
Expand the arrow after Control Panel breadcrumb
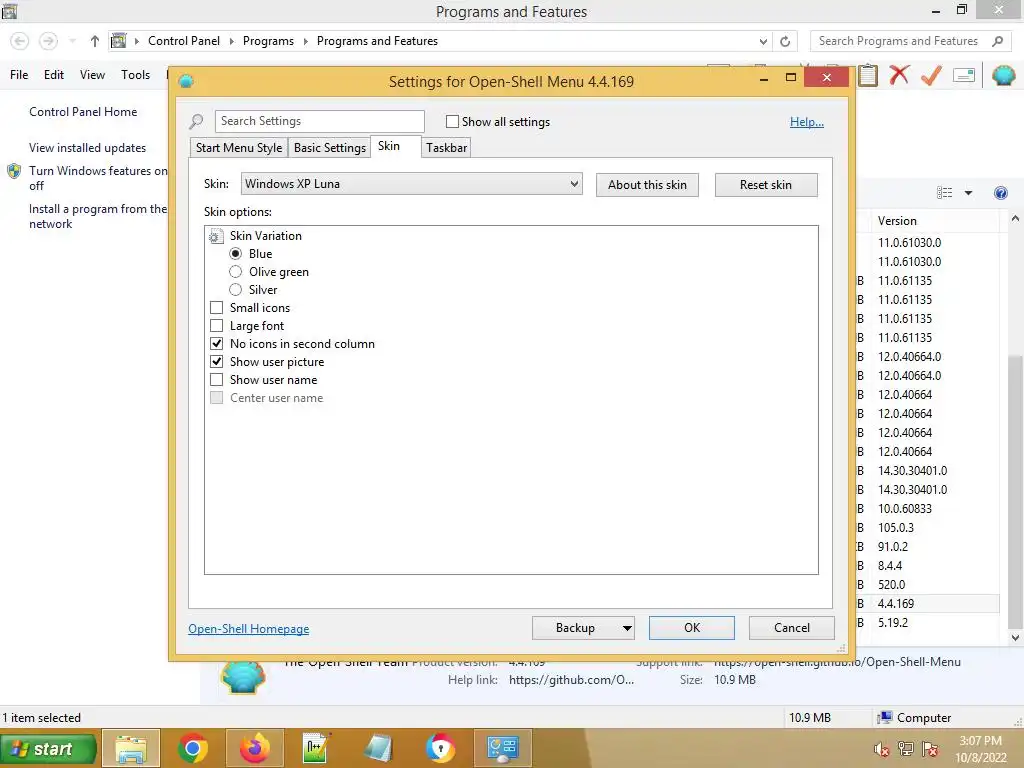point(231,41)
